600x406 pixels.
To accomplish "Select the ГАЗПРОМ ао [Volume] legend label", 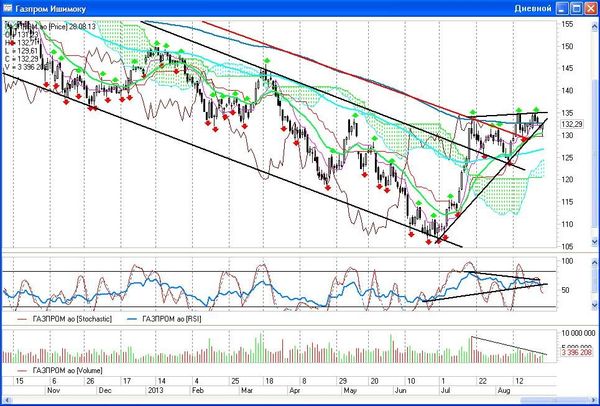I will coord(68,370).
